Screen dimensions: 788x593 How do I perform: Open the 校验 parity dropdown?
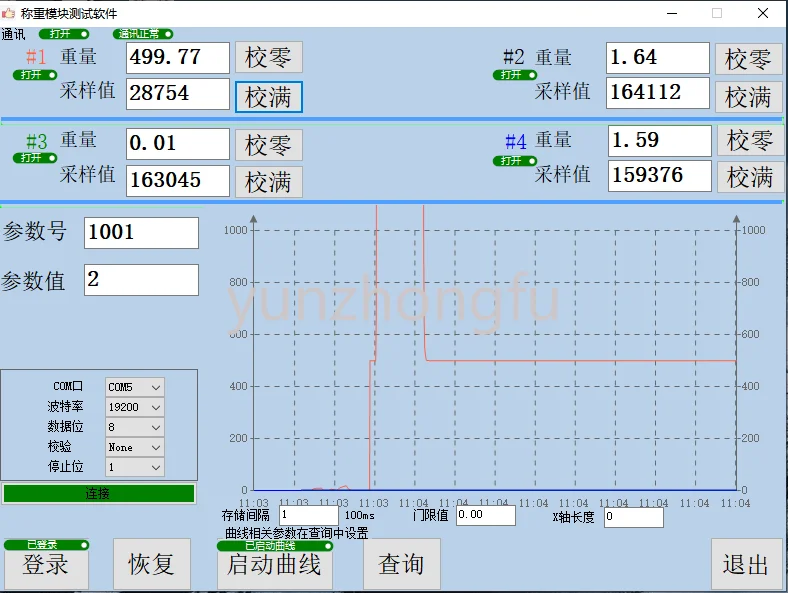pyautogui.click(x=135, y=447)
